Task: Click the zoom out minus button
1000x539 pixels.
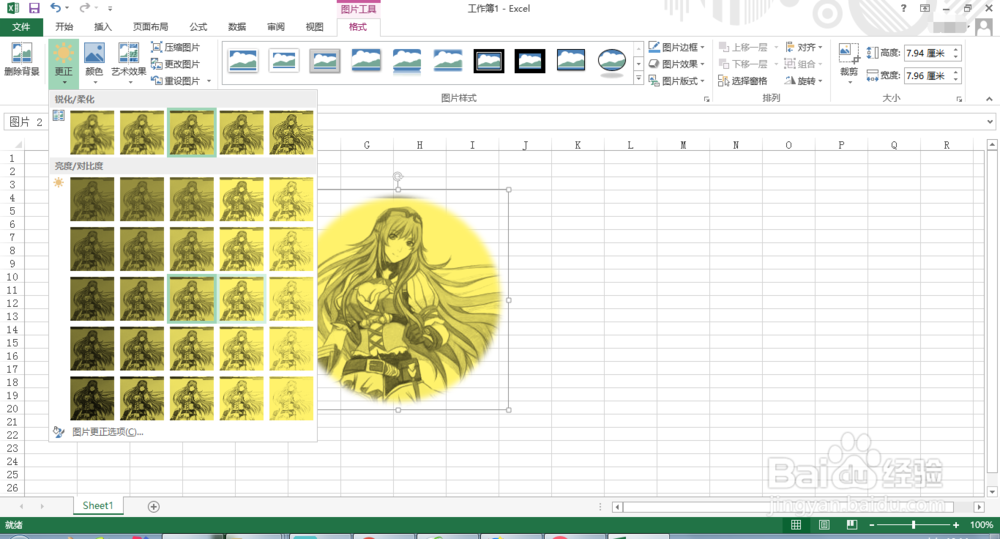Action: click(x=872, y=525)
